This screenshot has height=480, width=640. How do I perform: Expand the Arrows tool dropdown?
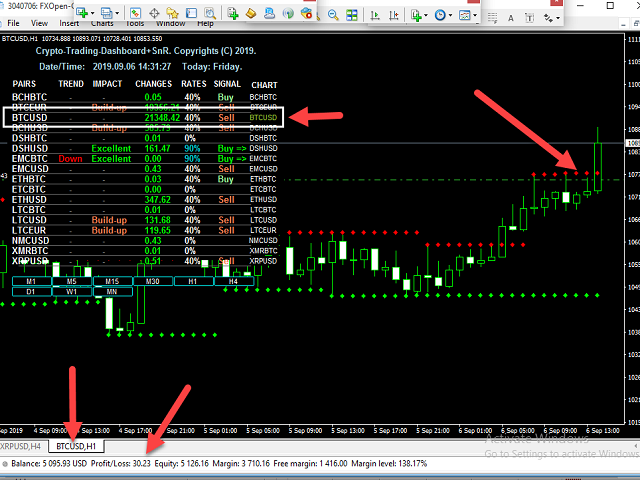coord(558,18)
